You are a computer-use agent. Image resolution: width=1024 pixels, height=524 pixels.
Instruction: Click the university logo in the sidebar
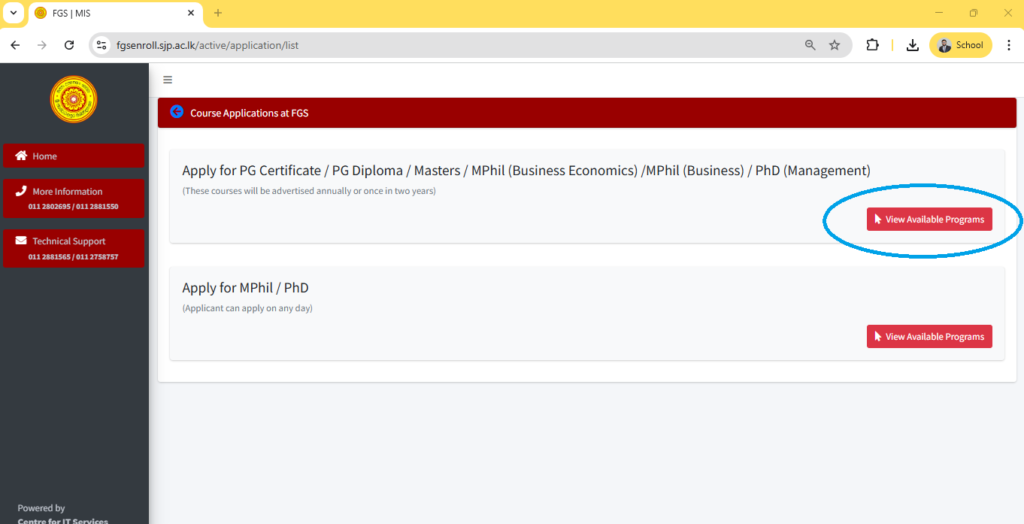[x=74, y=100]
